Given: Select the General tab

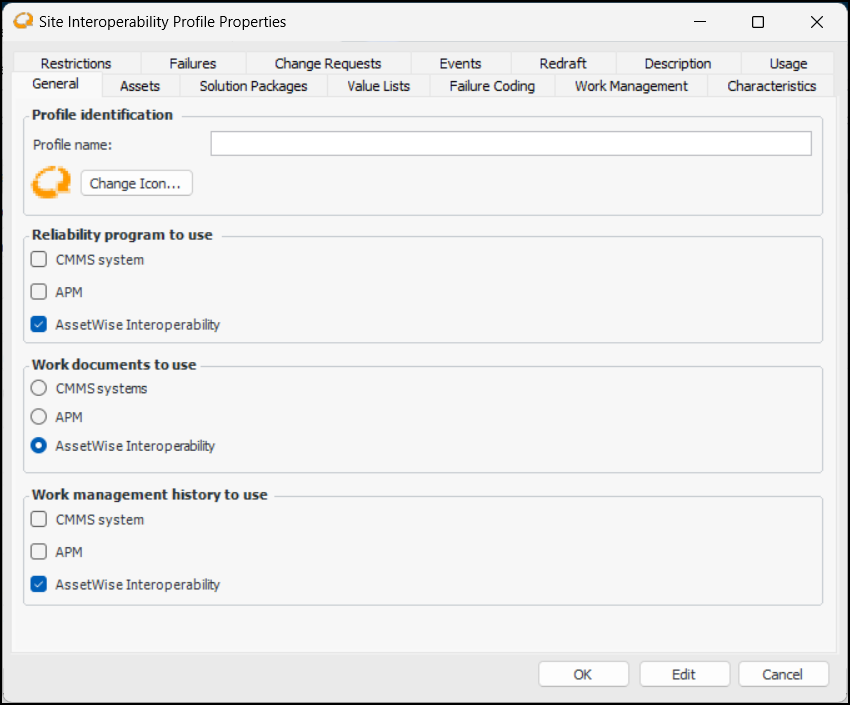Looking at the screenshot, I should (x=55, y=84).
